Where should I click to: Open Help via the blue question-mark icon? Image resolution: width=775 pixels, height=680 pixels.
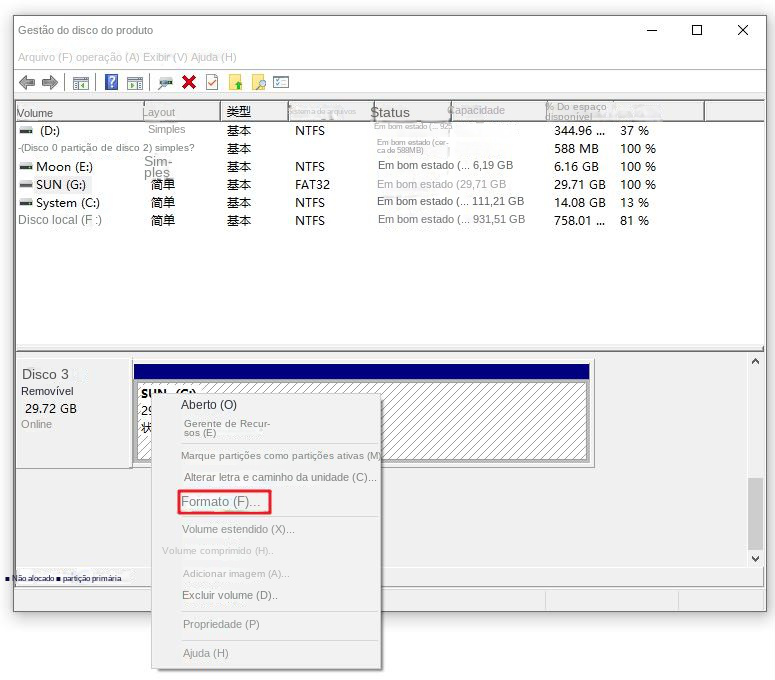(x=112, y=82)
